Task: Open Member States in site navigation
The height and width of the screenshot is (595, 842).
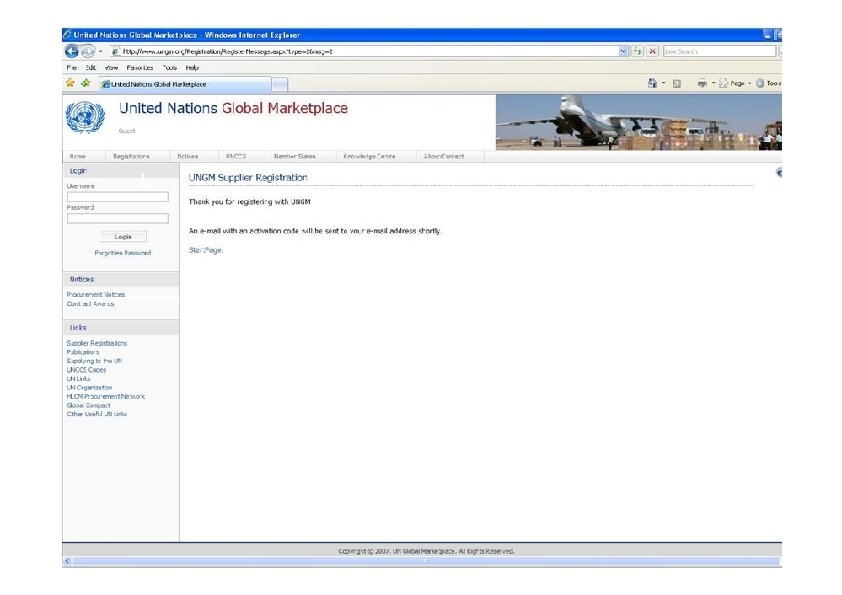Action: [294, 156]
